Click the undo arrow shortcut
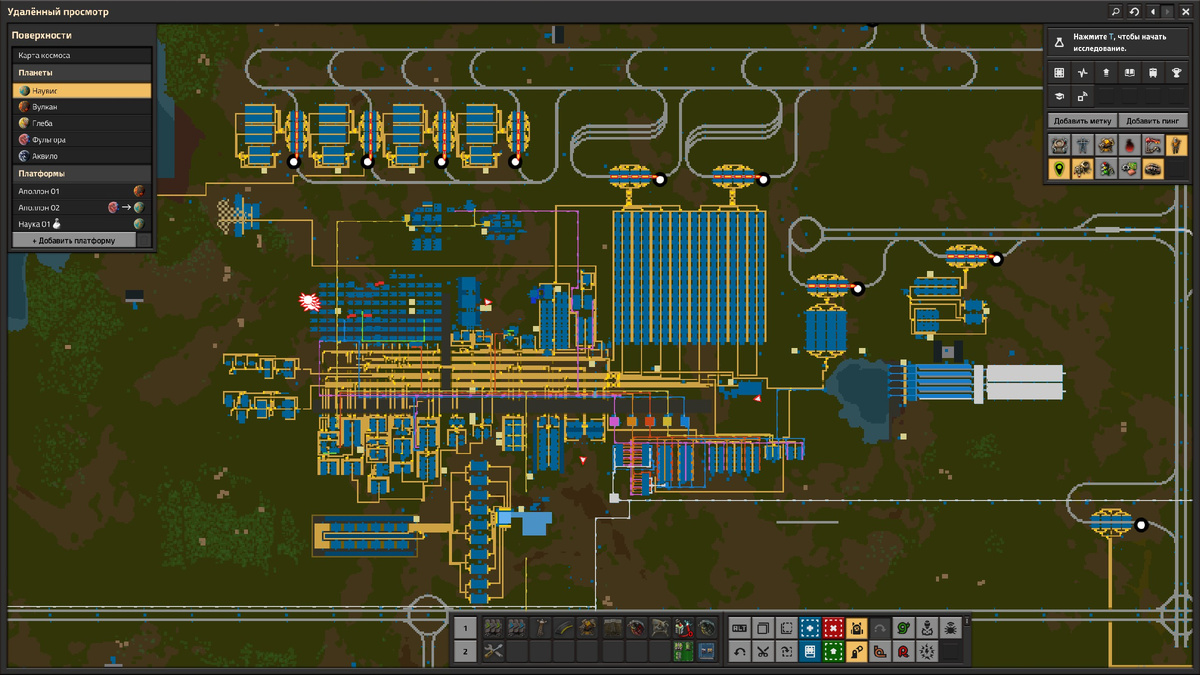The height and width of the screenshot is (675, 1200). (x=739, y=651)
